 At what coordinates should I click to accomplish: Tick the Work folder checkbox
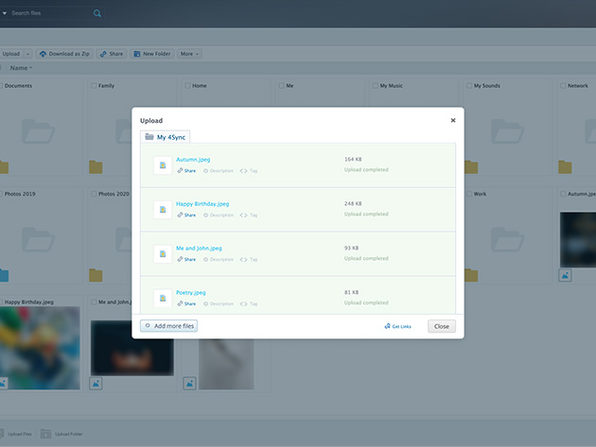pos(469,194)
